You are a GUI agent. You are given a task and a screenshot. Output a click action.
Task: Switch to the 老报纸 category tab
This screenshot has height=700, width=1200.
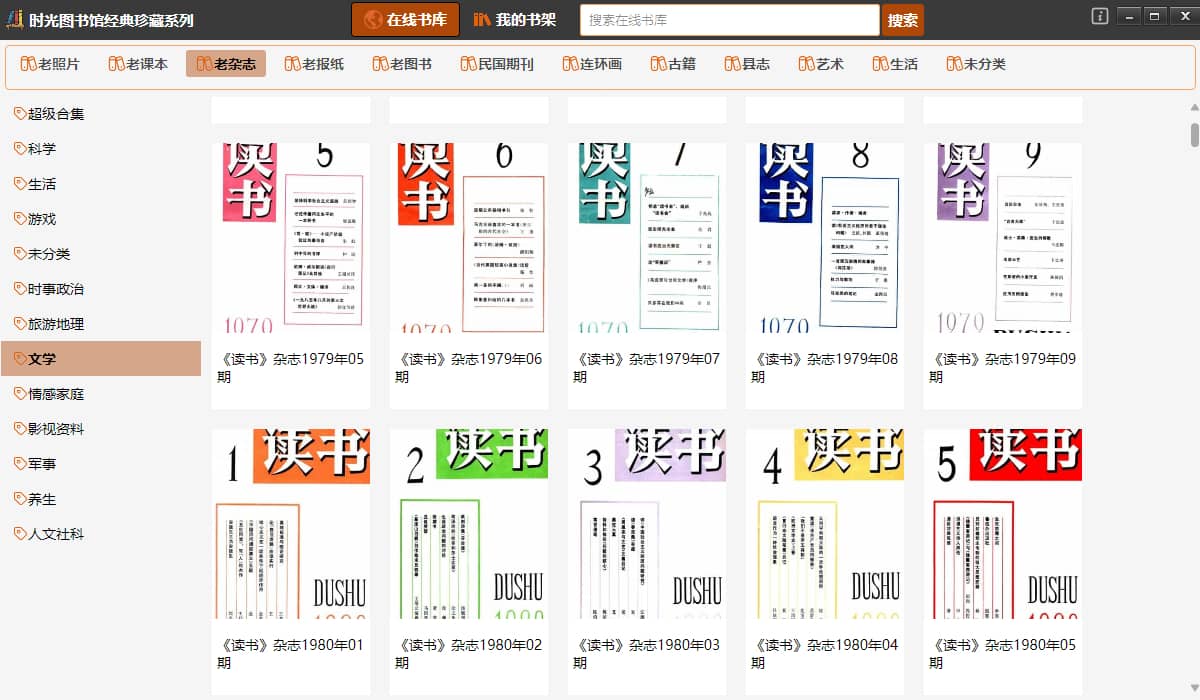tap(314, 64)
